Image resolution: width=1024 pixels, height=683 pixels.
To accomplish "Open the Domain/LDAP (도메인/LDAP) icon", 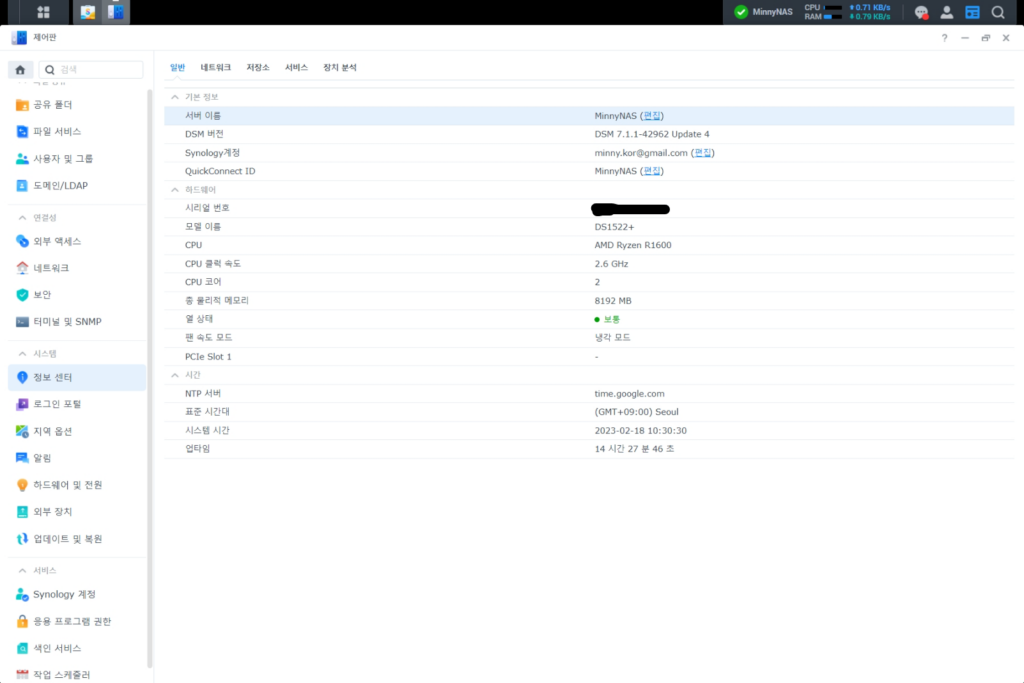I will 22,185.
